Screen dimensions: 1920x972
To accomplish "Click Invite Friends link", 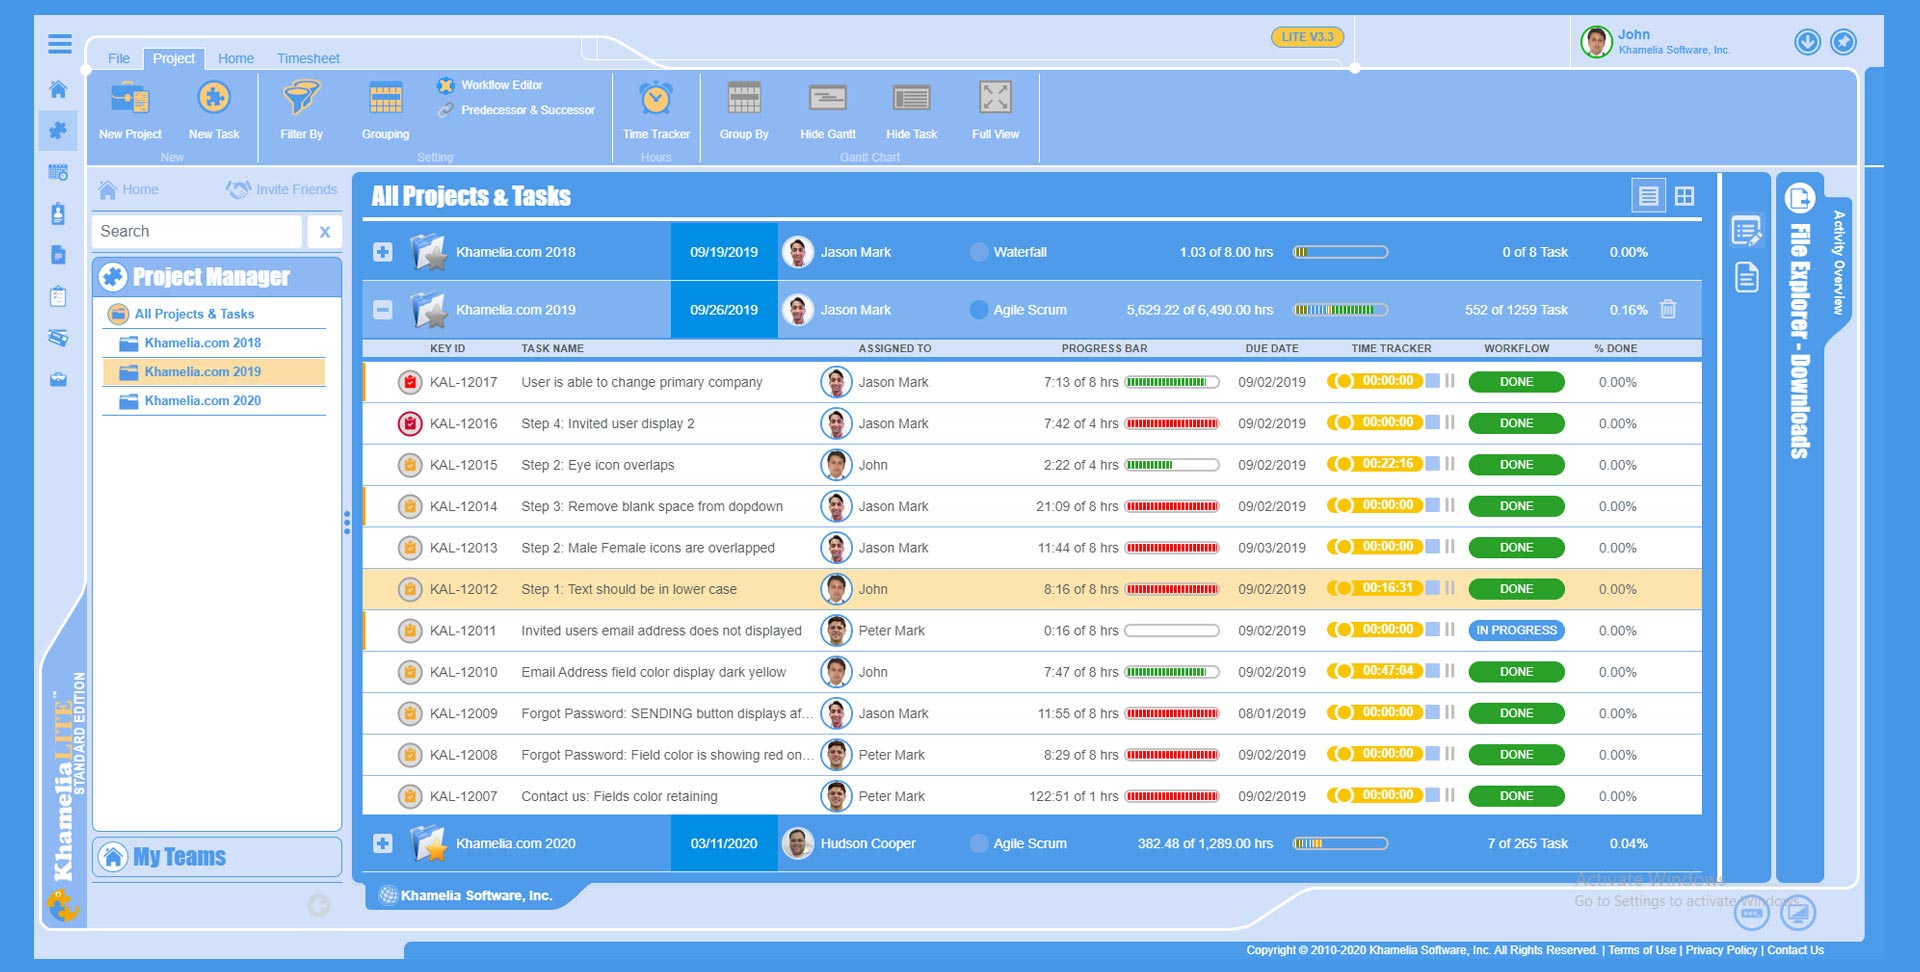I will 283,189.
